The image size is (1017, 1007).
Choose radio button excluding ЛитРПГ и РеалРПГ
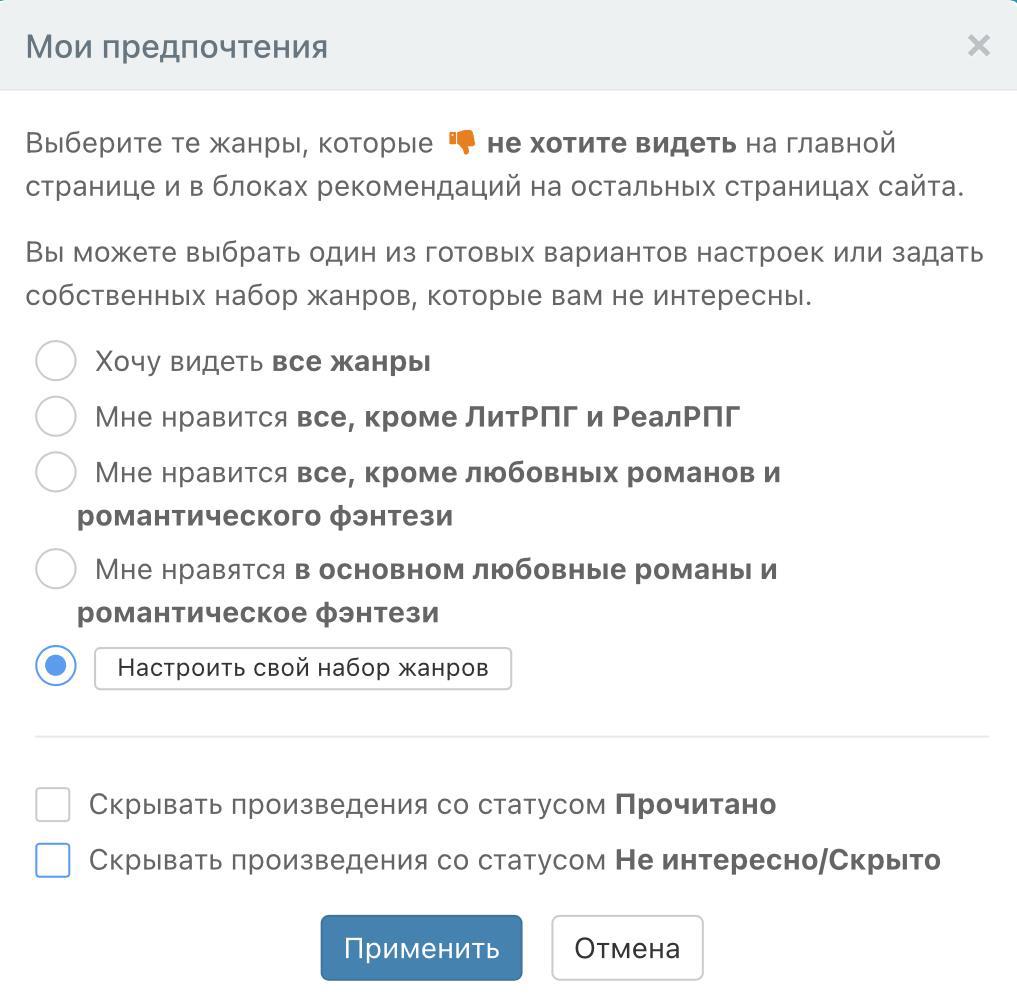click(56, 416)
